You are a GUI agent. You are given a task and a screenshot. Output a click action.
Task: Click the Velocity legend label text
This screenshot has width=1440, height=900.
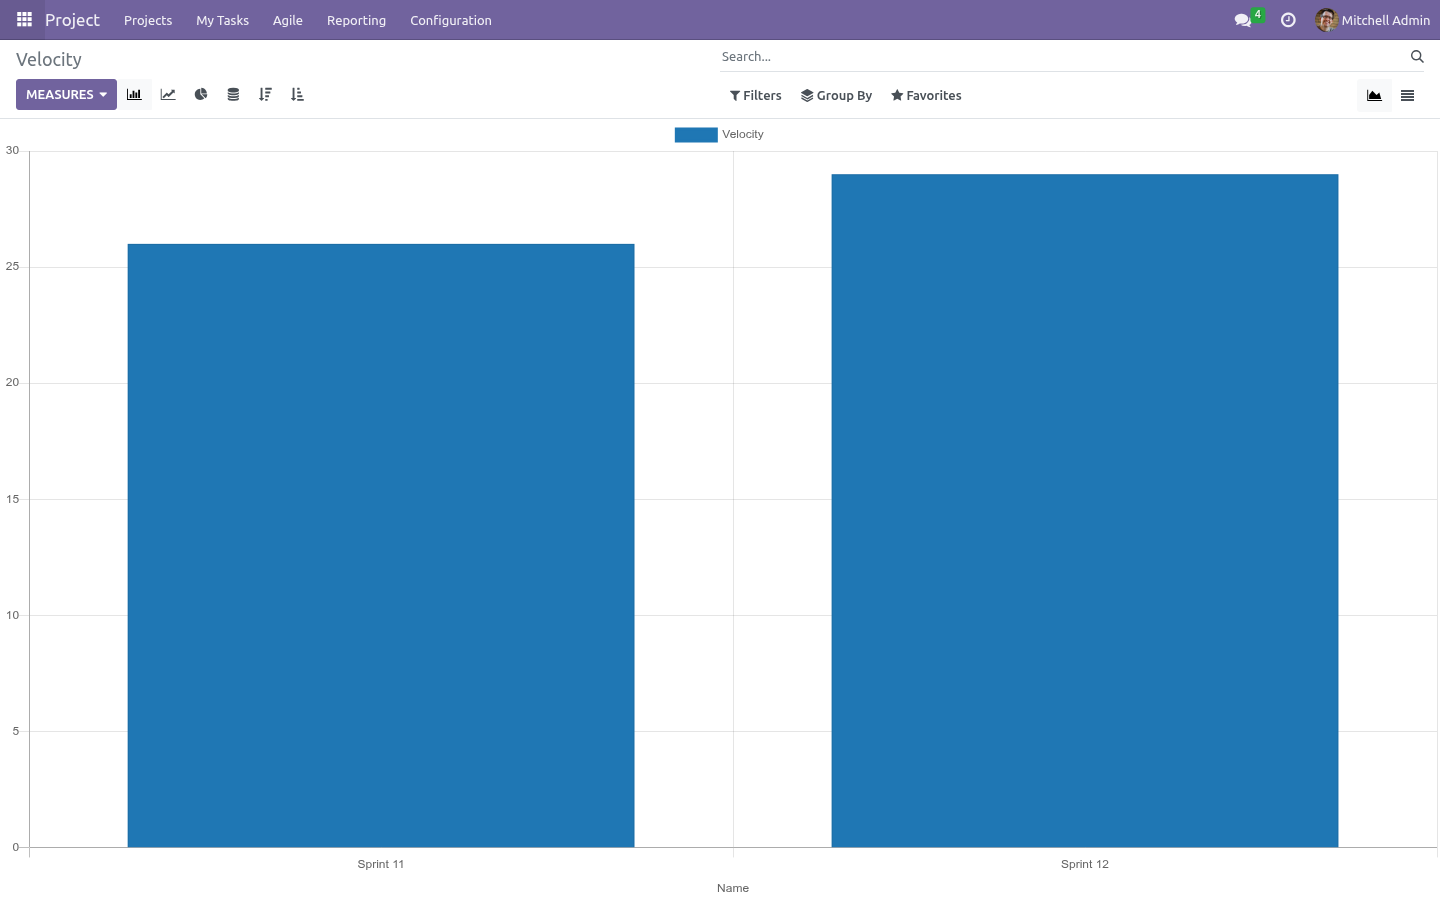(743, 135)
